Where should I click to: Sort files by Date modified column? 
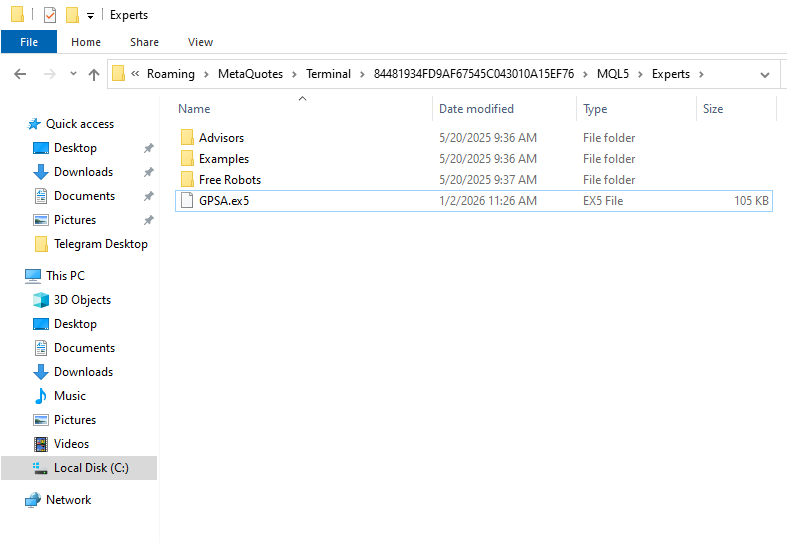coord(476,109)
